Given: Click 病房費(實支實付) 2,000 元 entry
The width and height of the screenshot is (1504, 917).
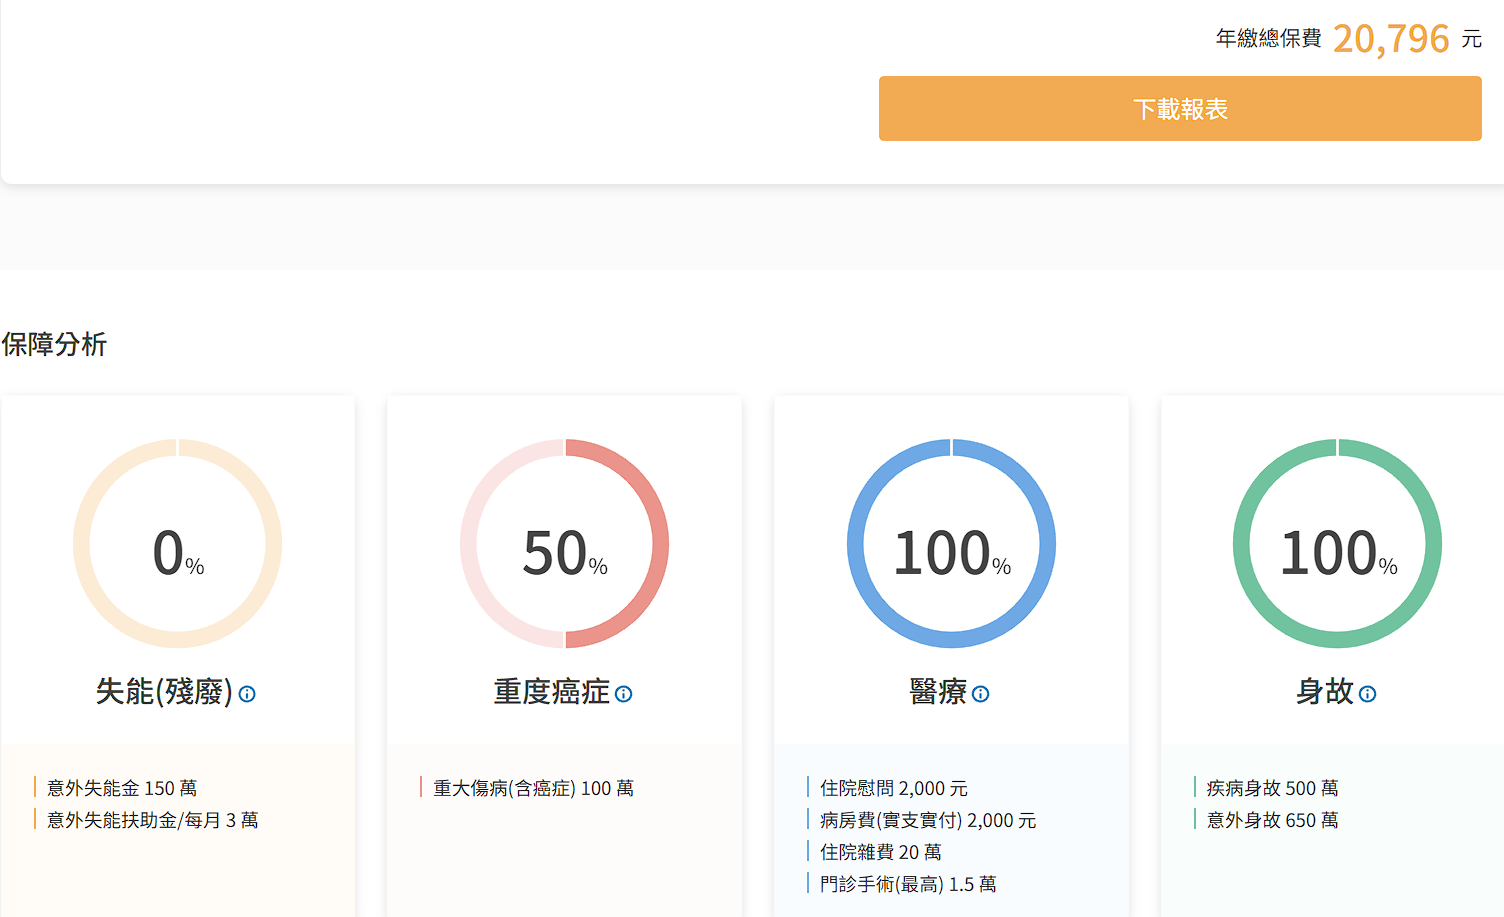Looking at the screenshot, I should coord(927,820).
